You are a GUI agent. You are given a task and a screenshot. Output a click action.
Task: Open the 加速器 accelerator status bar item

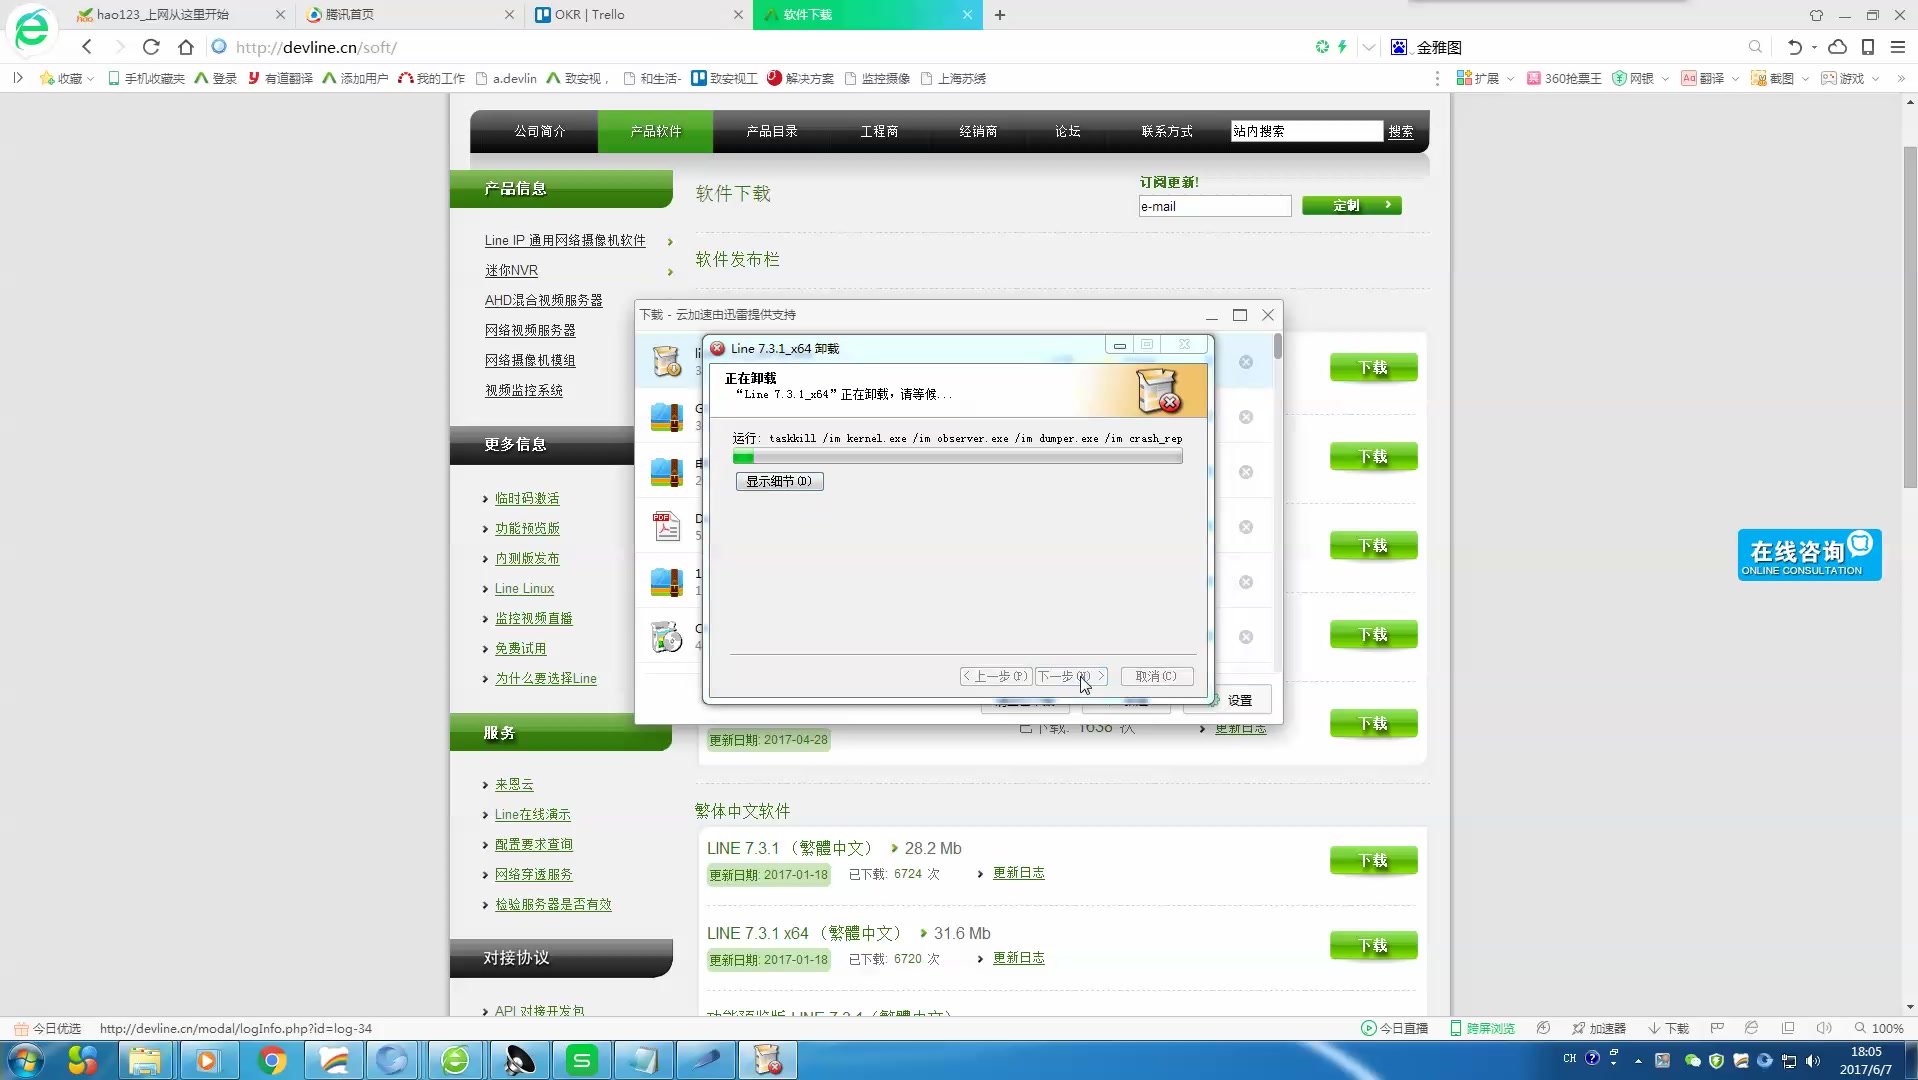[1598, 1028]
